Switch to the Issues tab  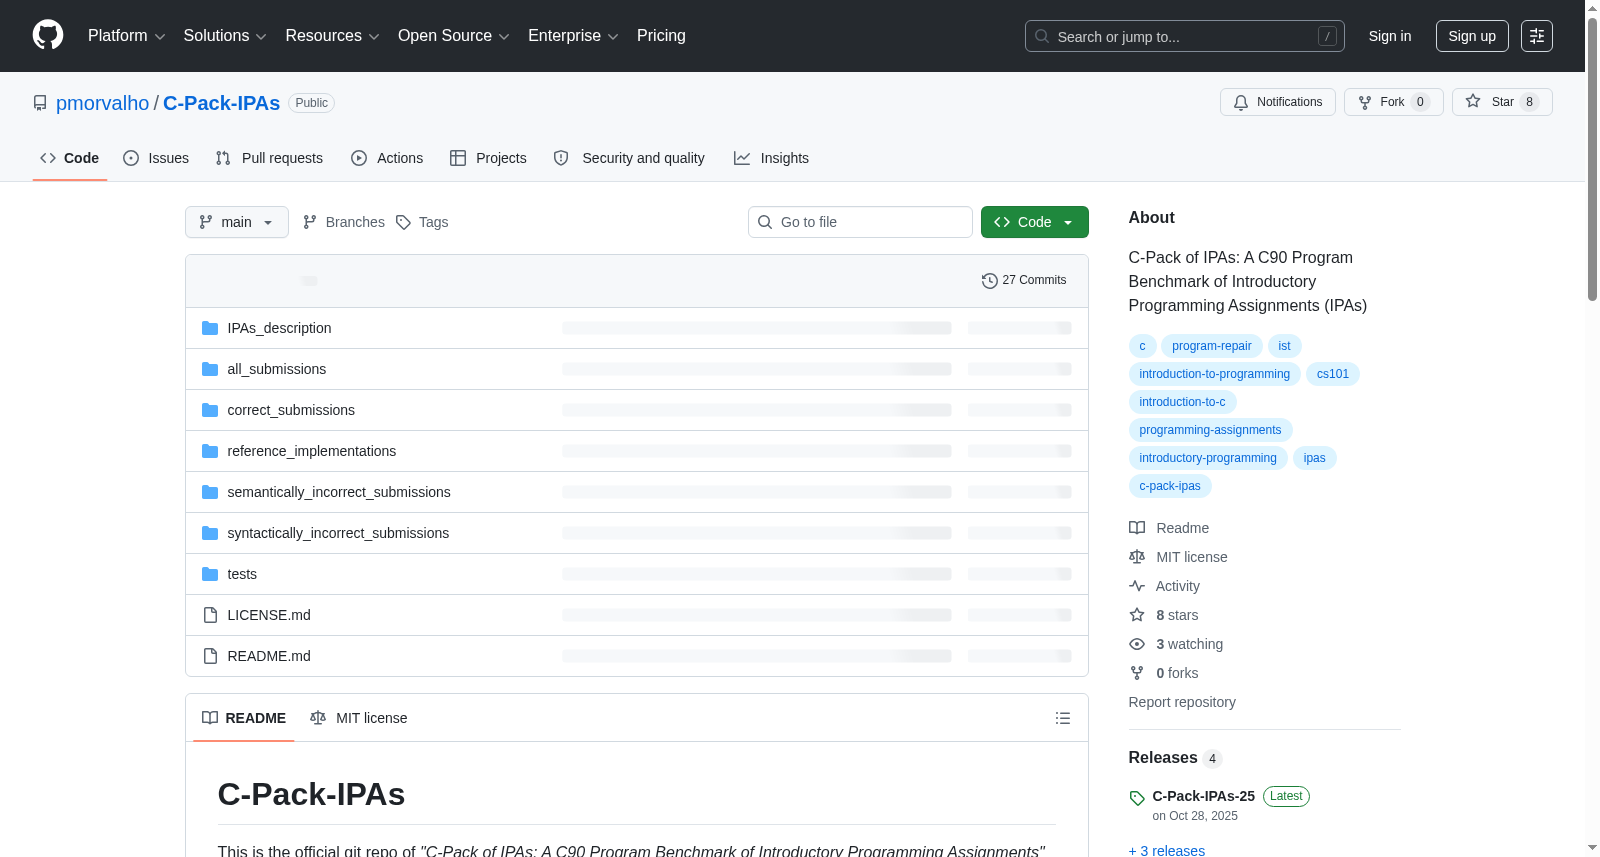156,158
